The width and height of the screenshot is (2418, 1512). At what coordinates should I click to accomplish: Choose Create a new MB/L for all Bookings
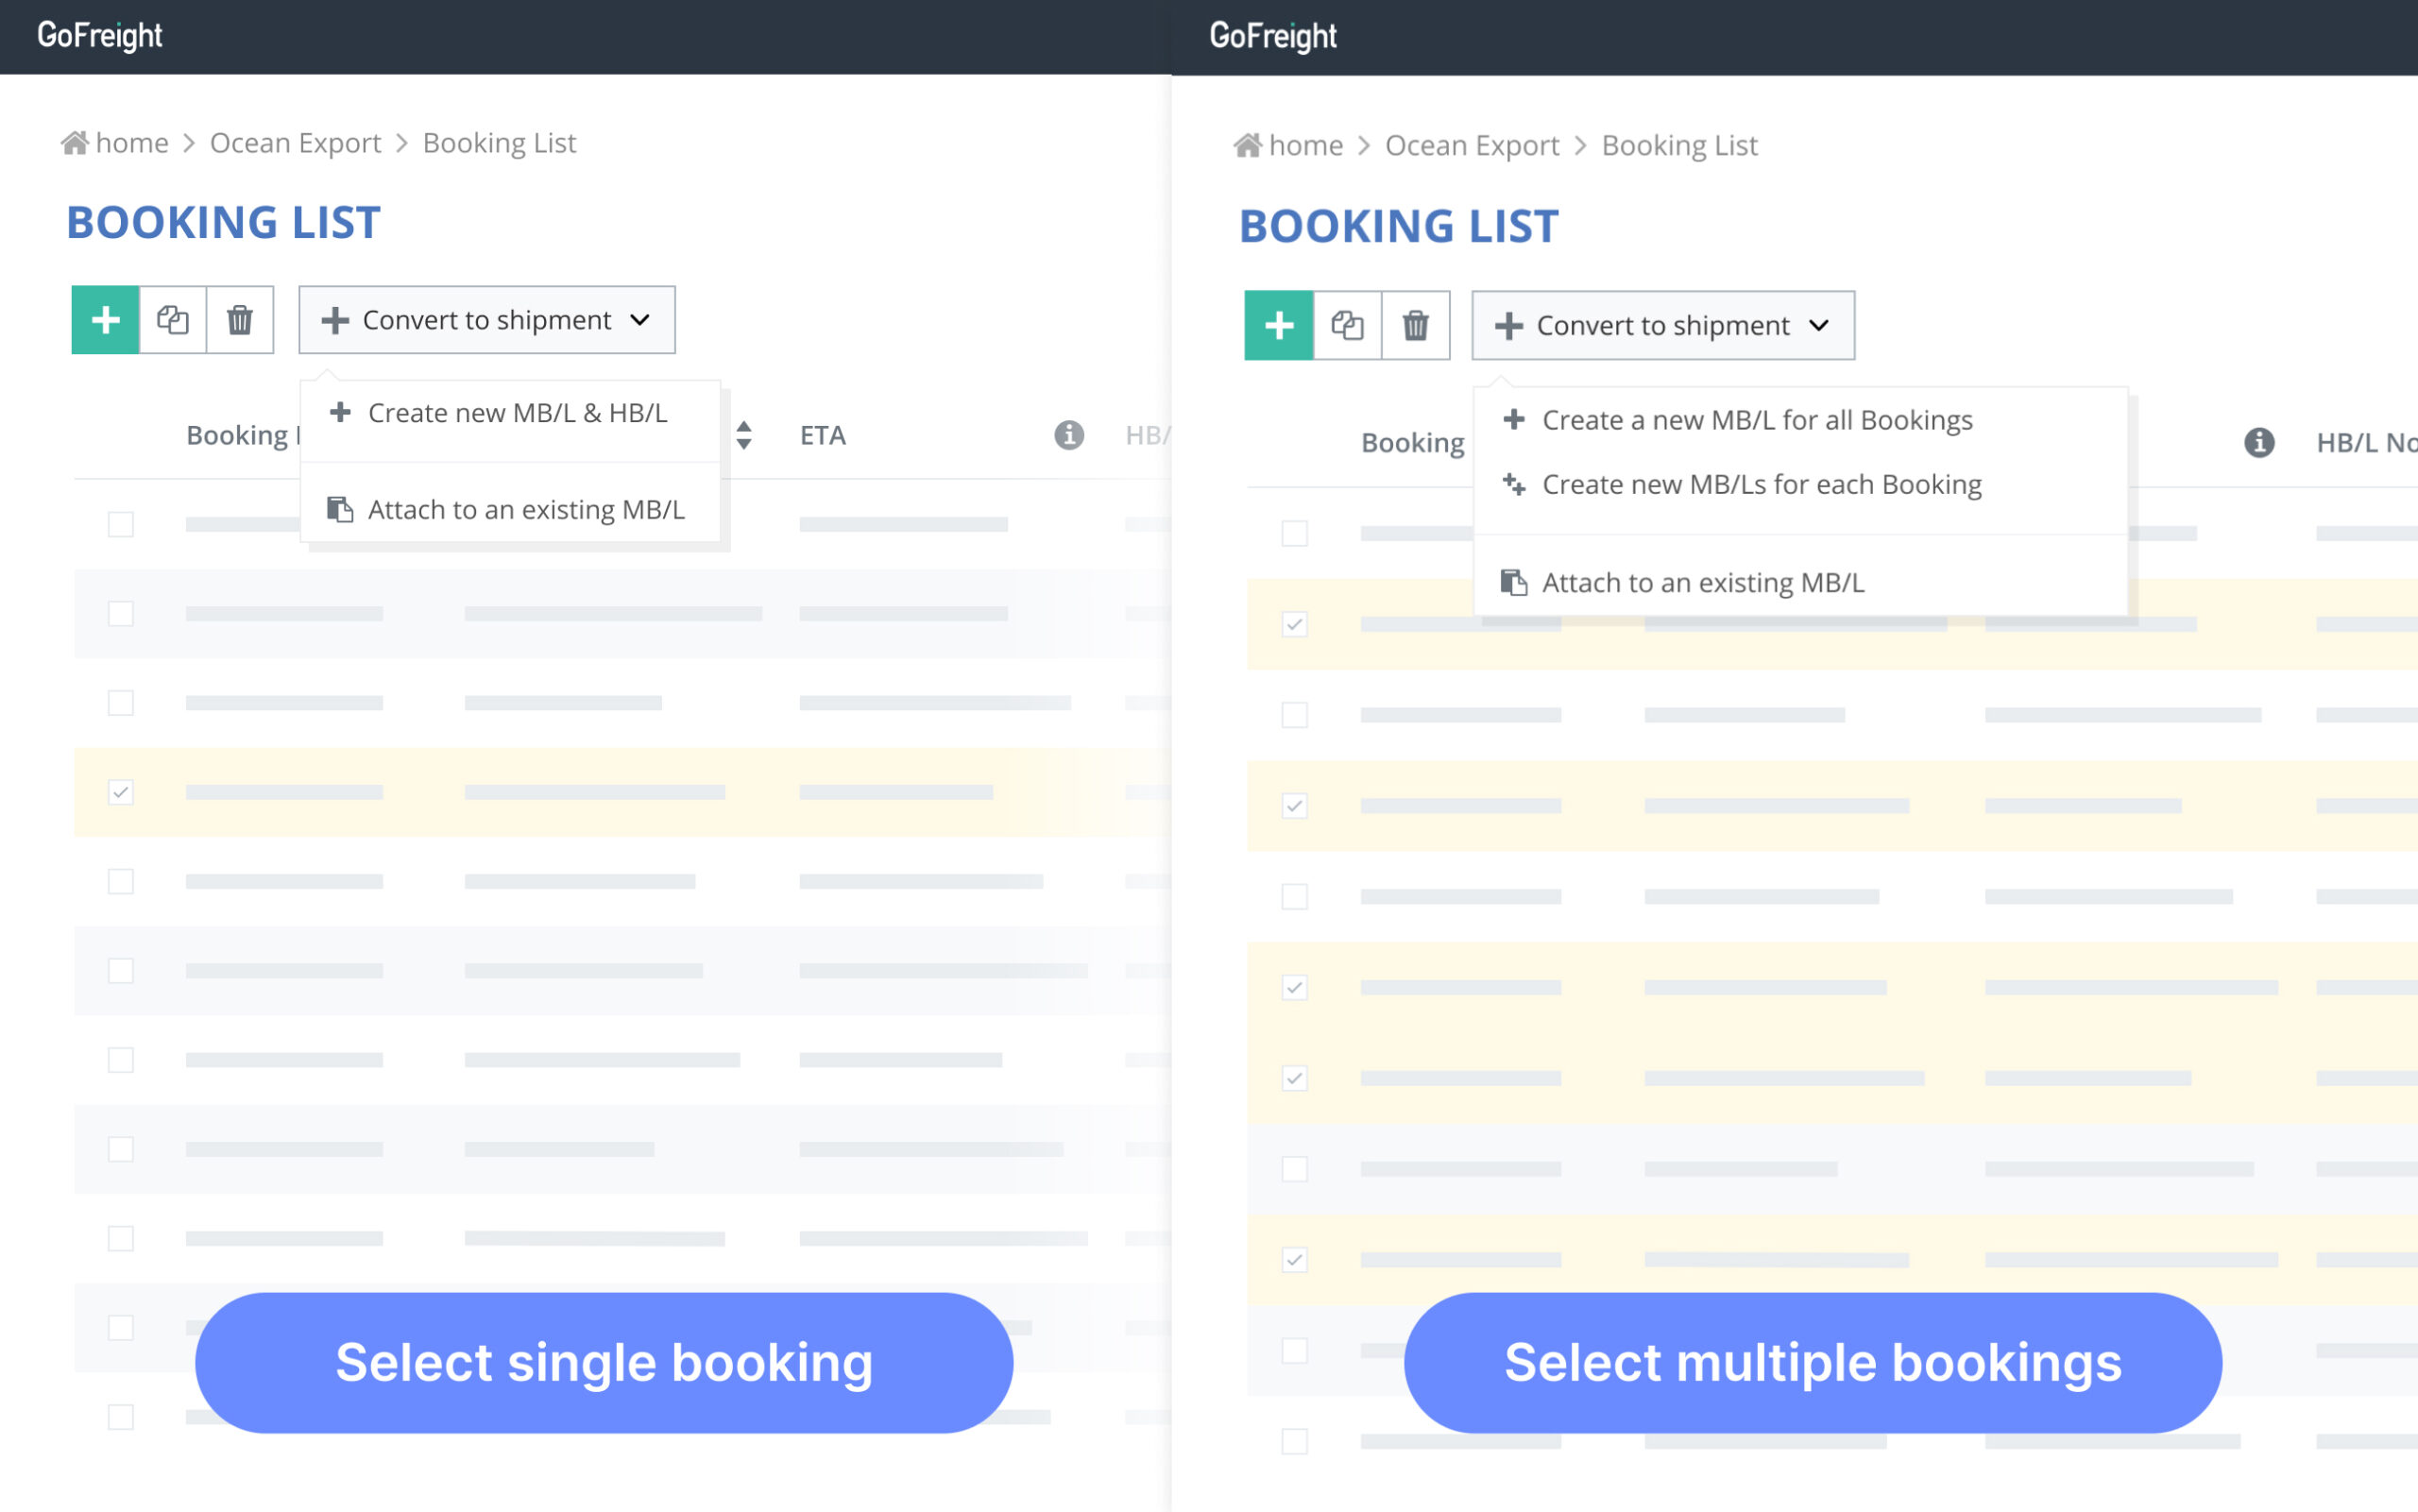pyautogui.click(x=1756, y=420)
